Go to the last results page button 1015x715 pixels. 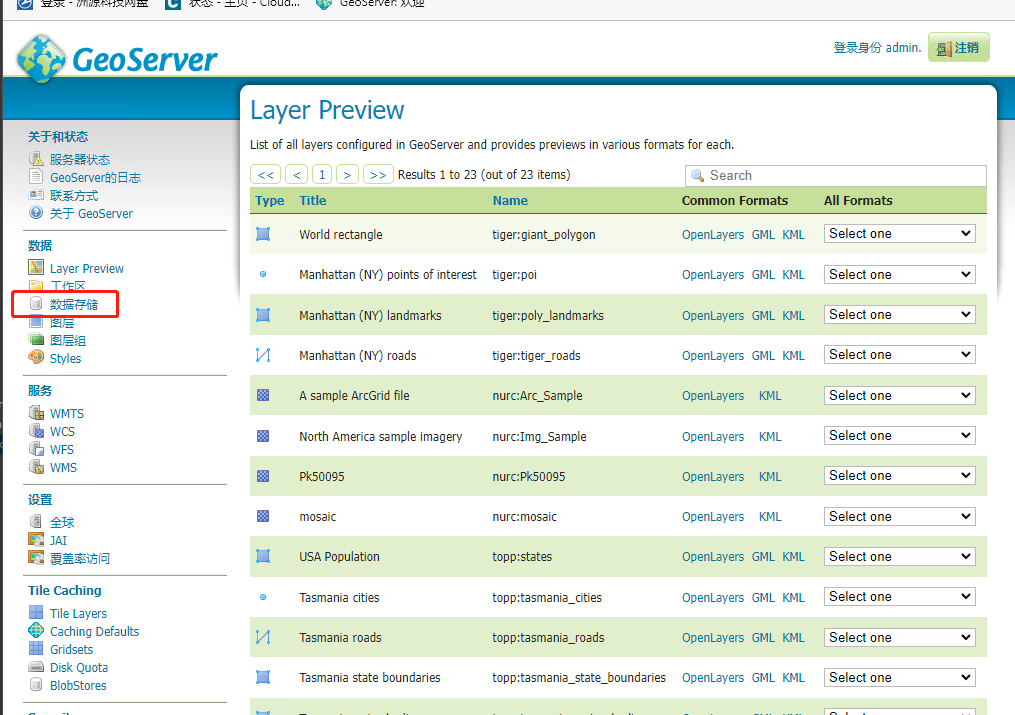click(377, 175)
